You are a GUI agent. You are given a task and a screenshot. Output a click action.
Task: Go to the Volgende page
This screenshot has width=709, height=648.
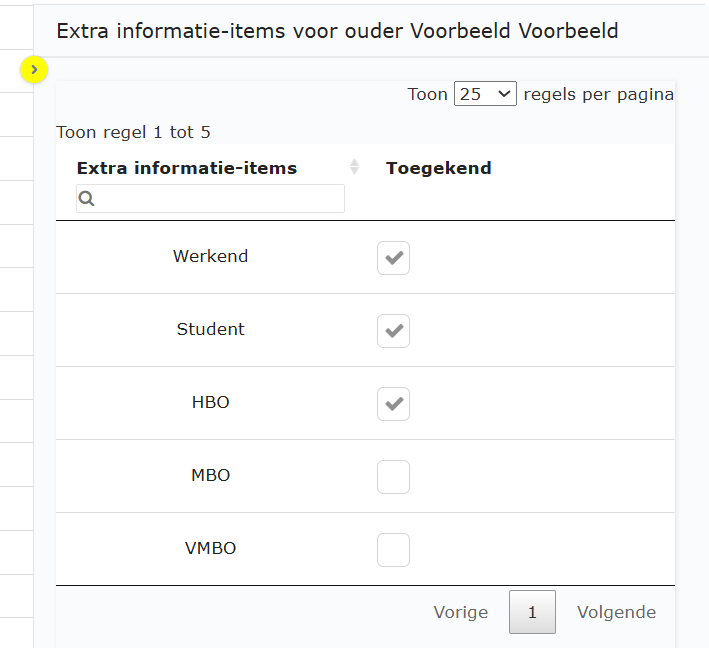tap(616, 612)
